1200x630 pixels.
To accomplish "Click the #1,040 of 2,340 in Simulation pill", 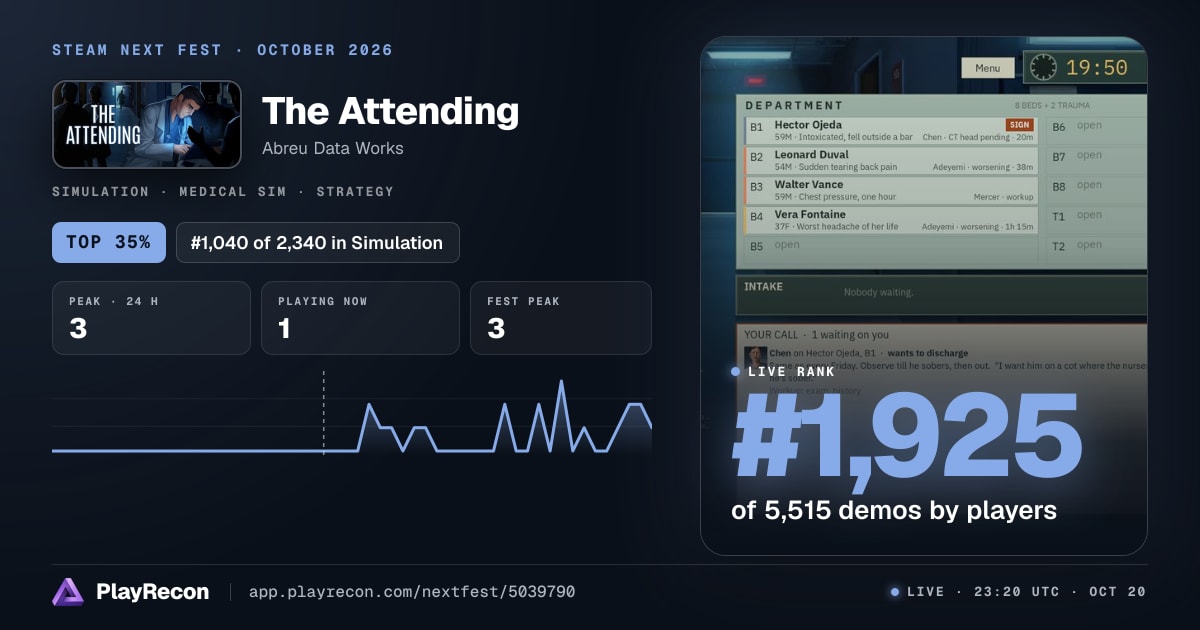I will (x=318, y=243).
